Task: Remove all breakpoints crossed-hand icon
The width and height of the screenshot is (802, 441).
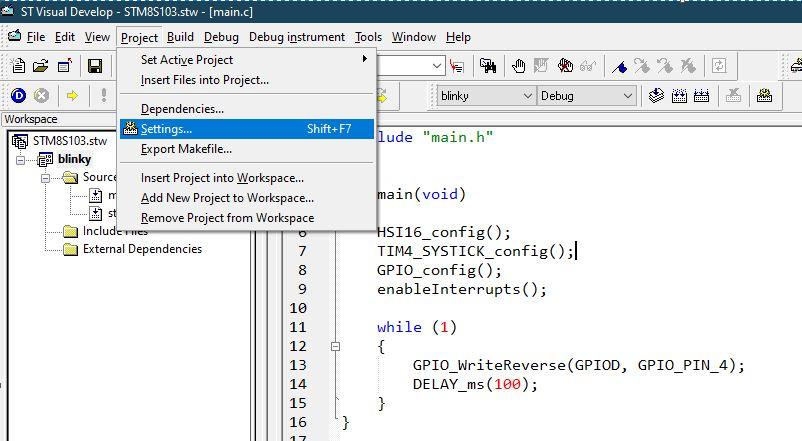Action: coord(565,66)
